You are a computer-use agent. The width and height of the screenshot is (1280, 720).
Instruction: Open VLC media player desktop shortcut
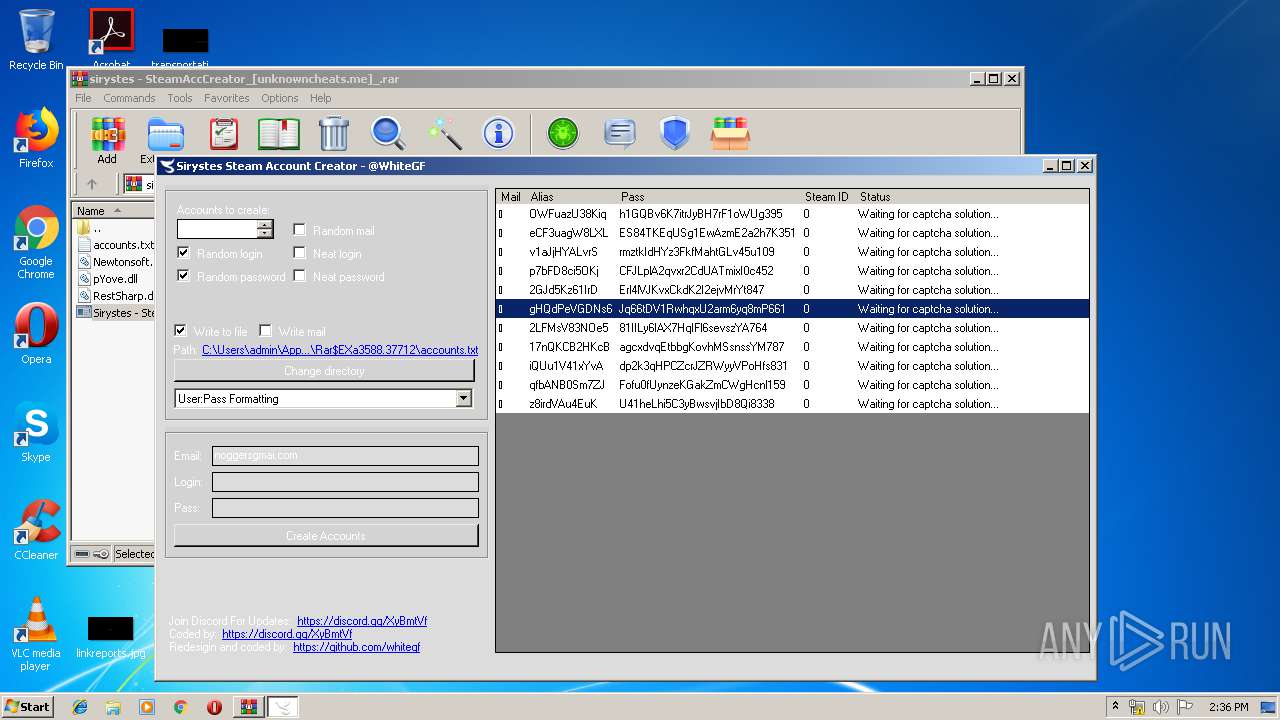(36, 633)
